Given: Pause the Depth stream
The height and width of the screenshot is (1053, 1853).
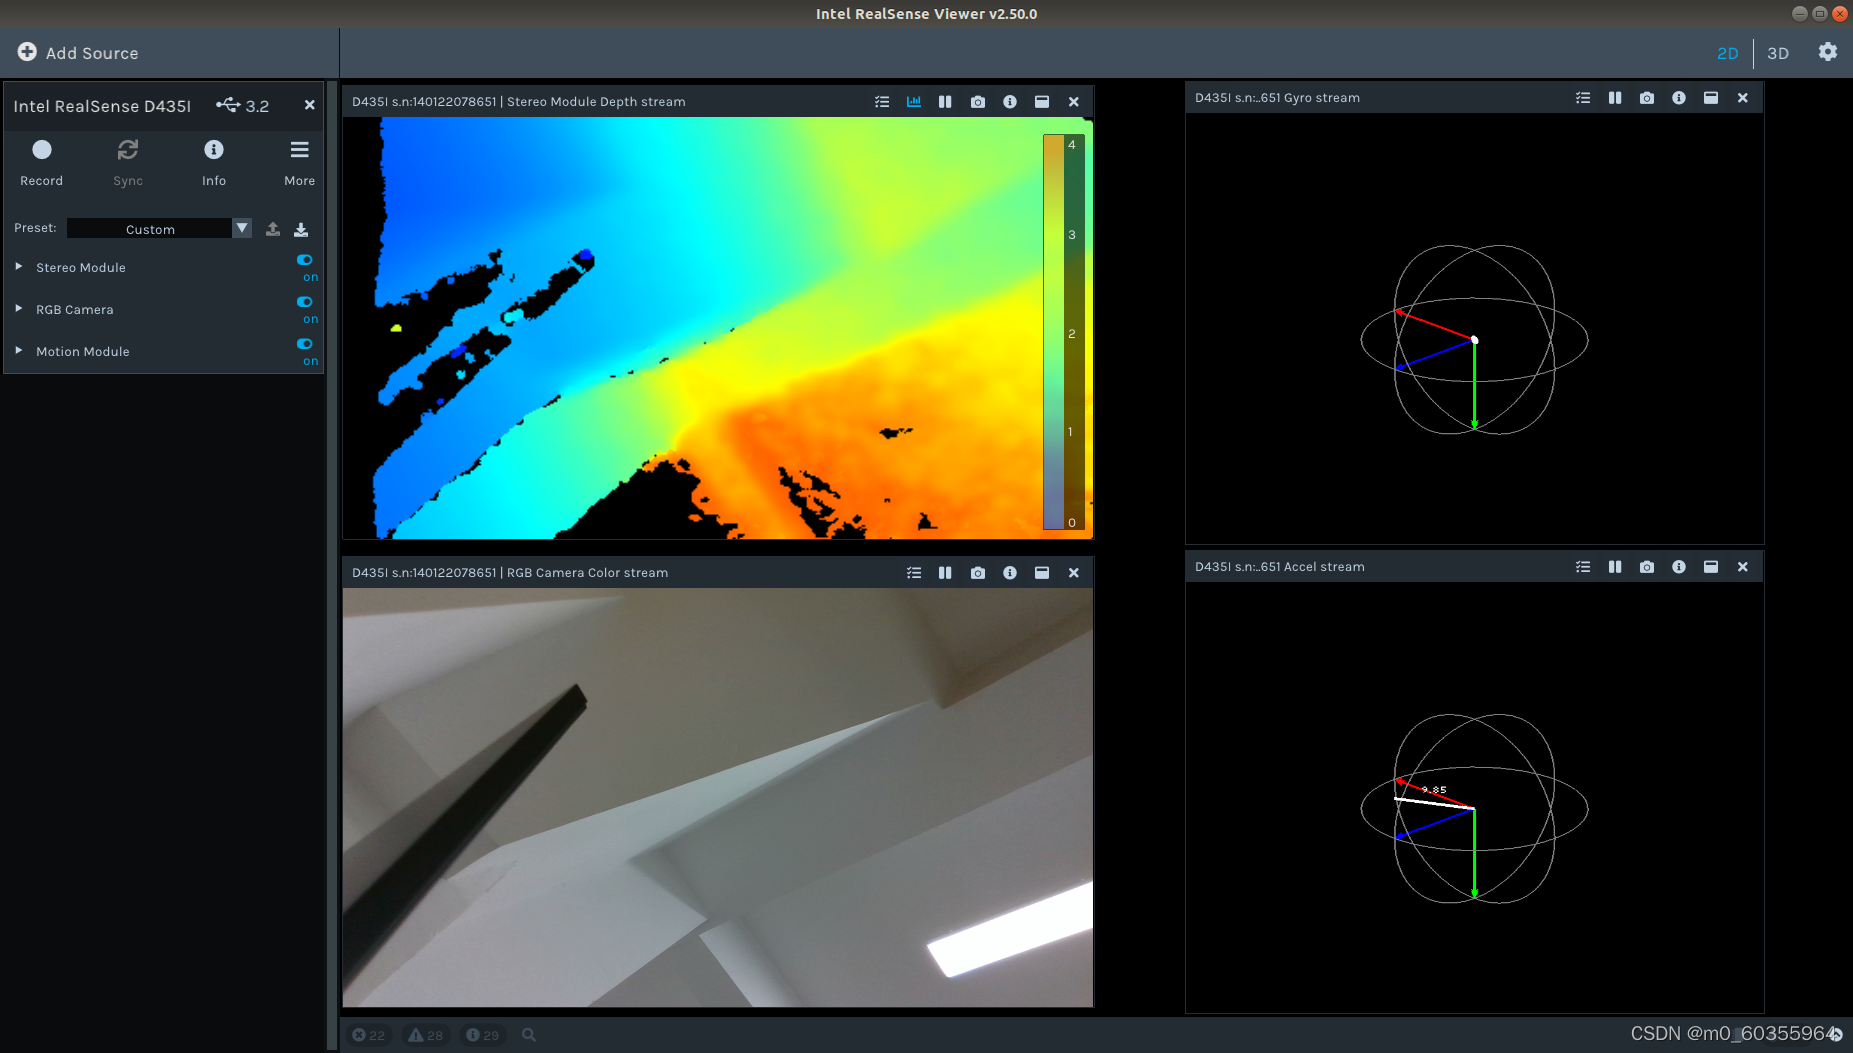Looking at the screenshot, I should [x=945, y=102].
